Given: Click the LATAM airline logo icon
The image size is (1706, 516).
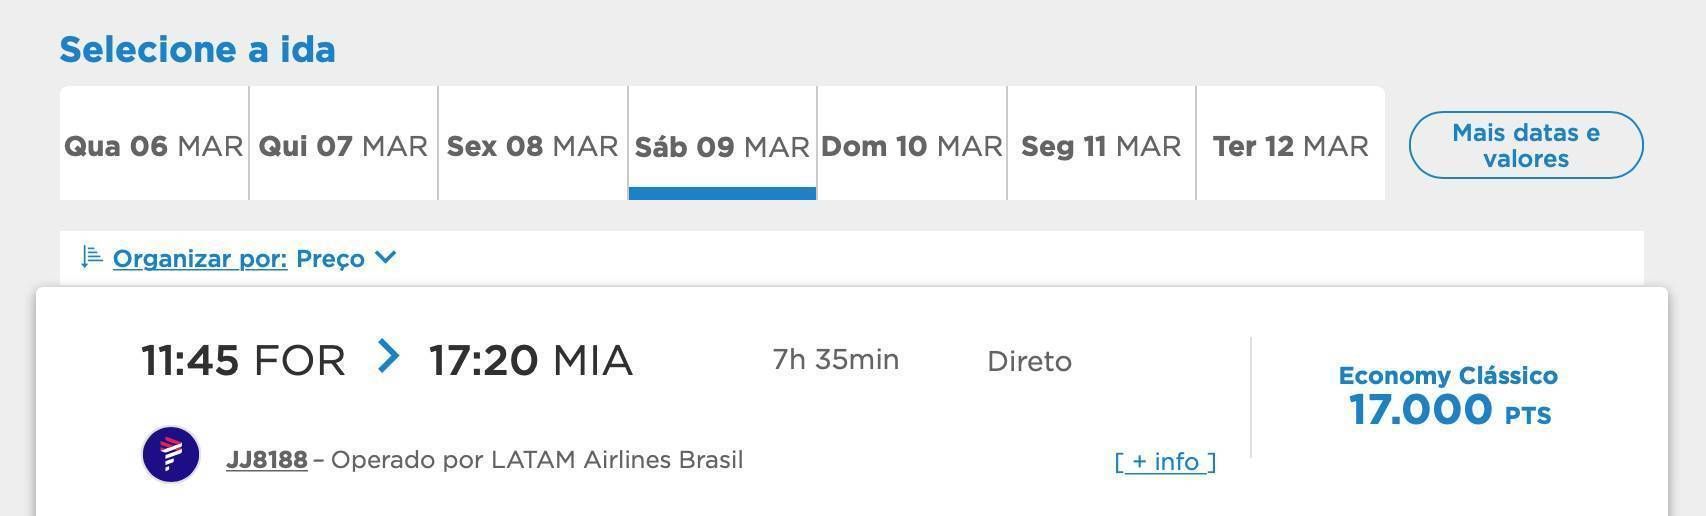Looking at the screenshot, I should coord(171,455).
